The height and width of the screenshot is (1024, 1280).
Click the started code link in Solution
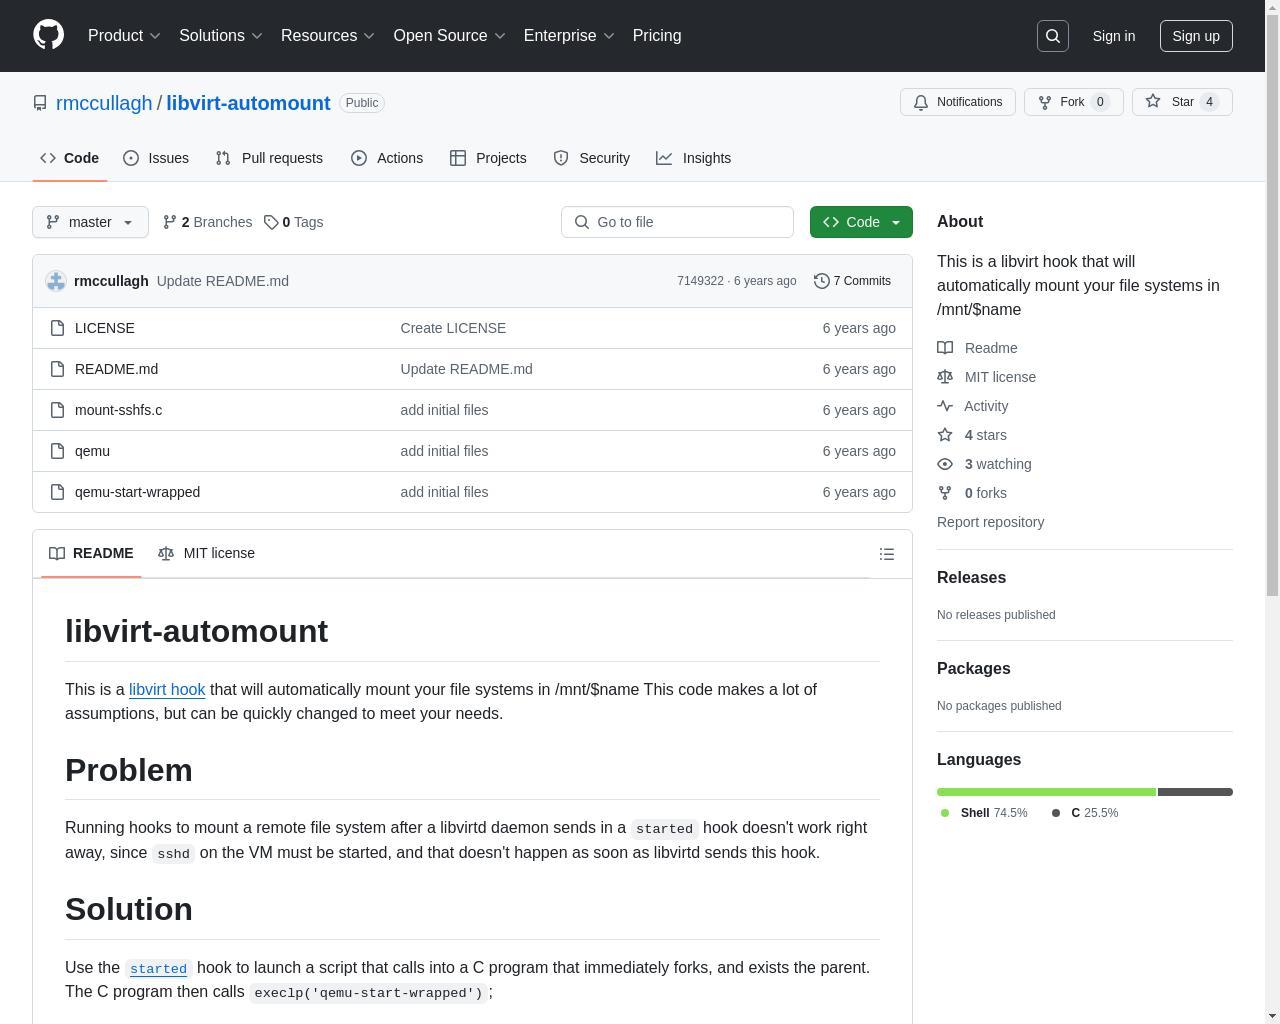point(158,968)
